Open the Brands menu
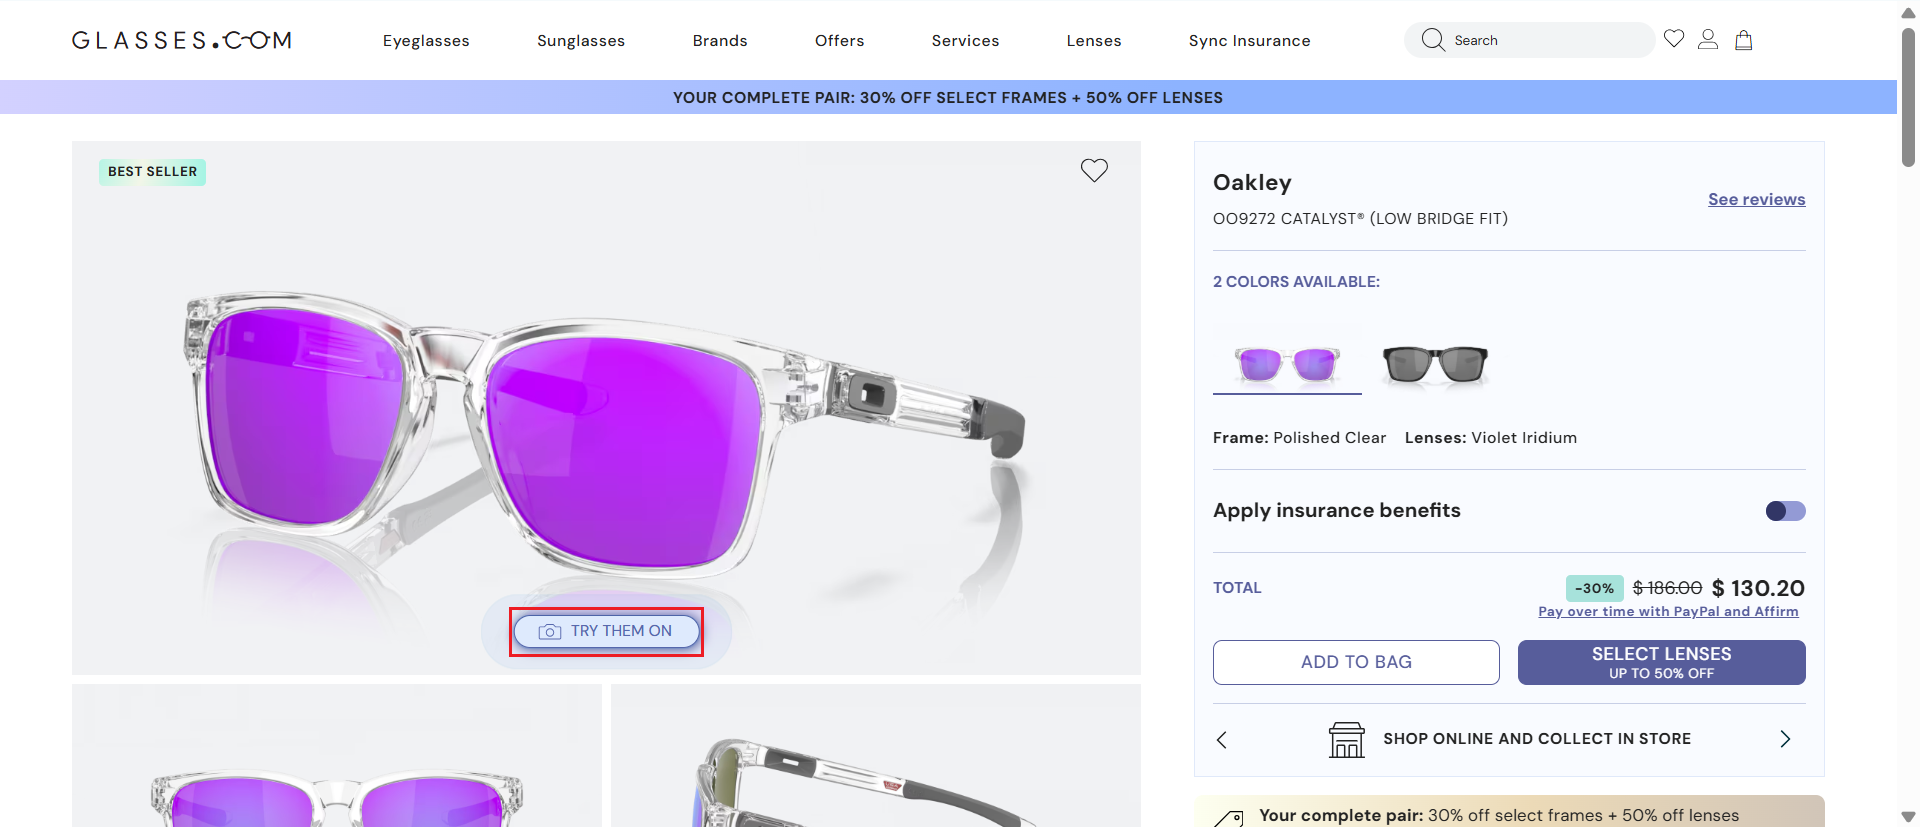This screenshot has width=1920, height=827. [x=720, y=41]
